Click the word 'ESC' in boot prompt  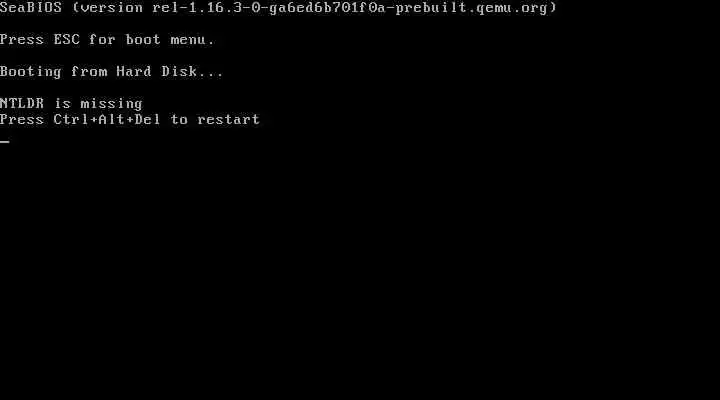click(67, 39)
